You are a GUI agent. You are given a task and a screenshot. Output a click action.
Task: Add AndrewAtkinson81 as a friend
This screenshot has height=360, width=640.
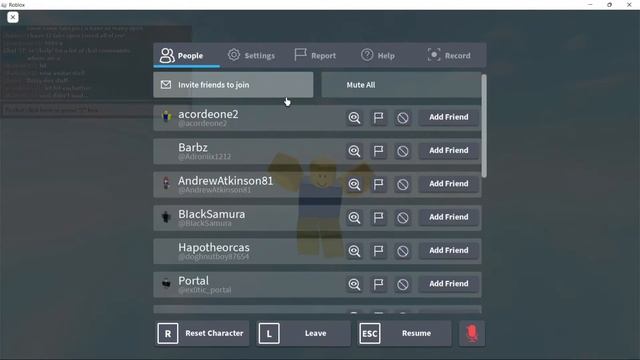[449, 184]
